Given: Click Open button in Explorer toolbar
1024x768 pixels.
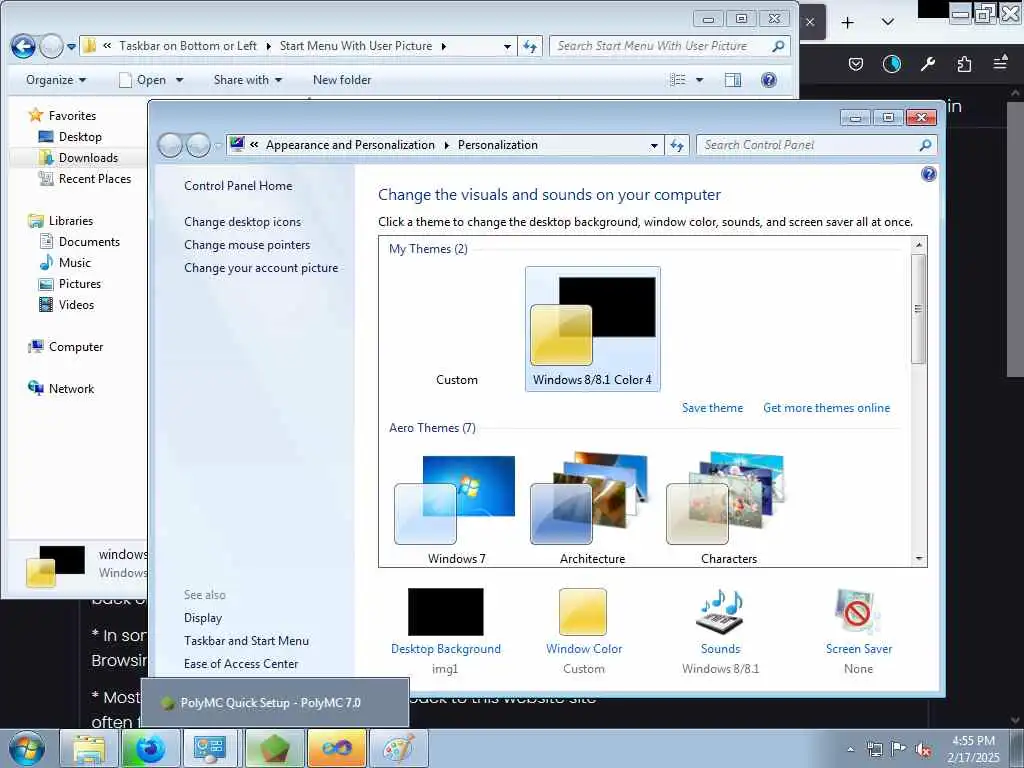Looking at the screenshot, I should pos(143,80).
